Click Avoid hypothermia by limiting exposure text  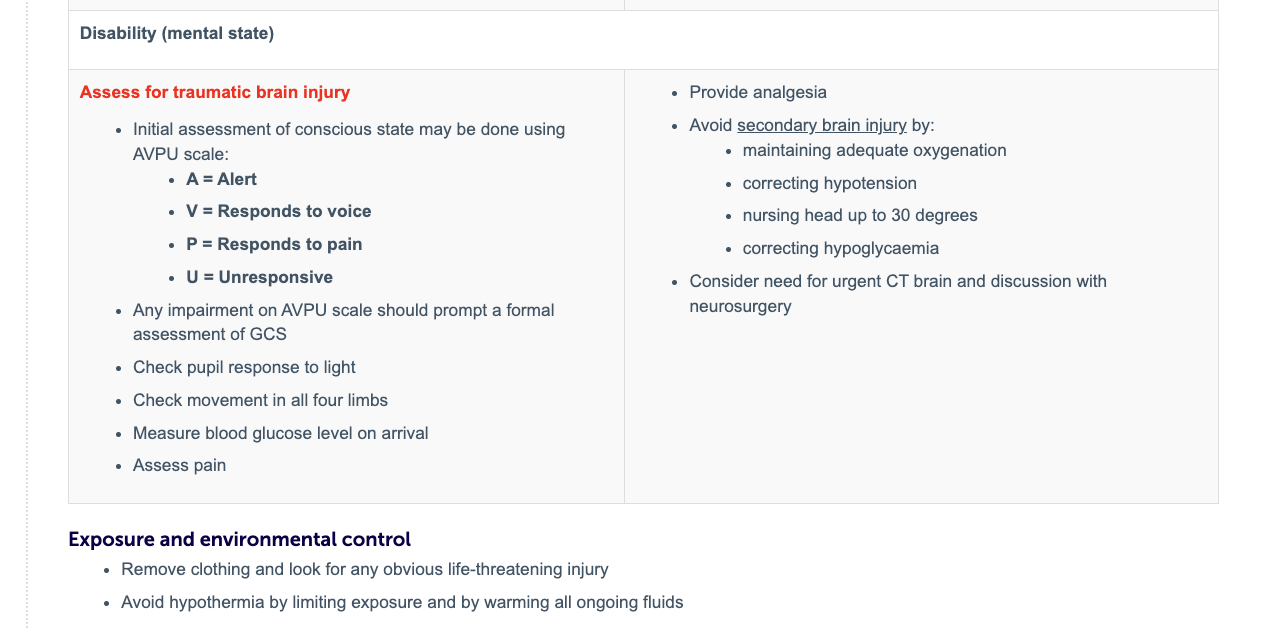pyautogui.click(x=402, y=602)
